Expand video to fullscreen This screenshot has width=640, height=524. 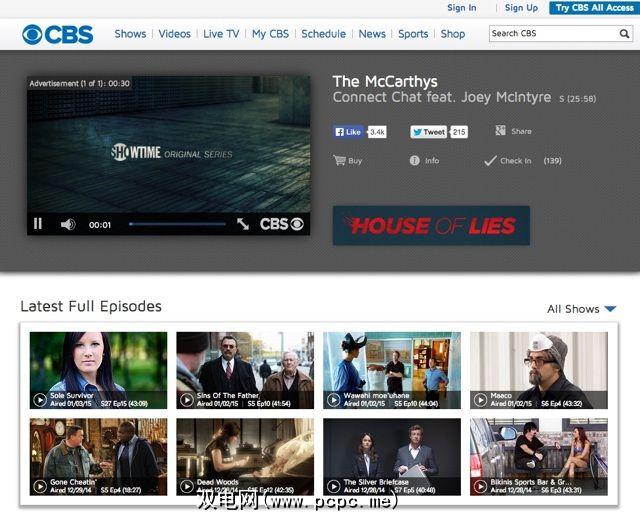coord(243,224)
